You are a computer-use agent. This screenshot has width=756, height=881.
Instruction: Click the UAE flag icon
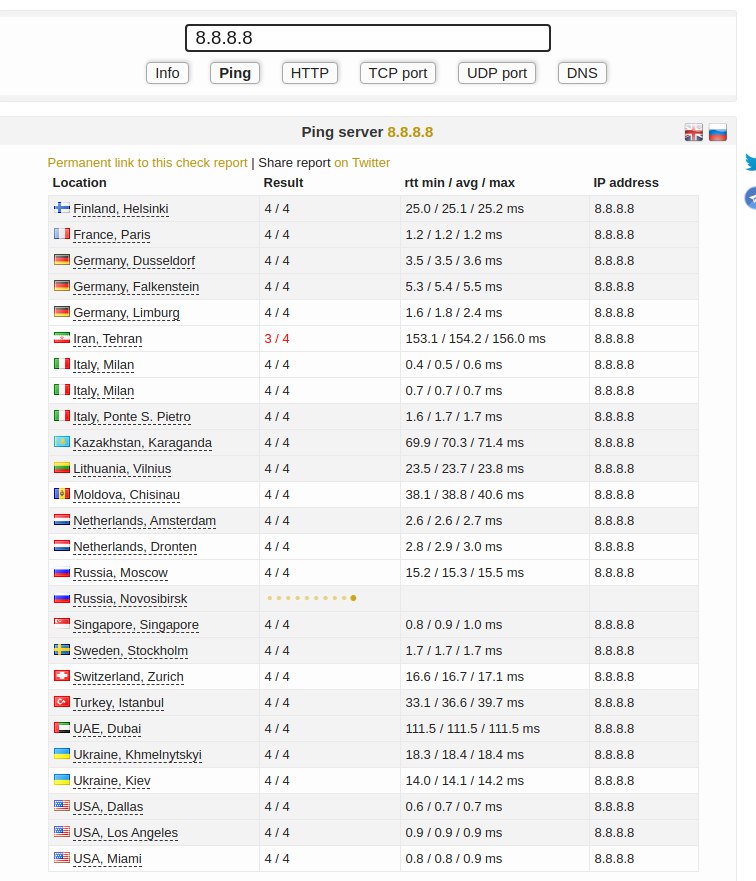tap(62, 728)
